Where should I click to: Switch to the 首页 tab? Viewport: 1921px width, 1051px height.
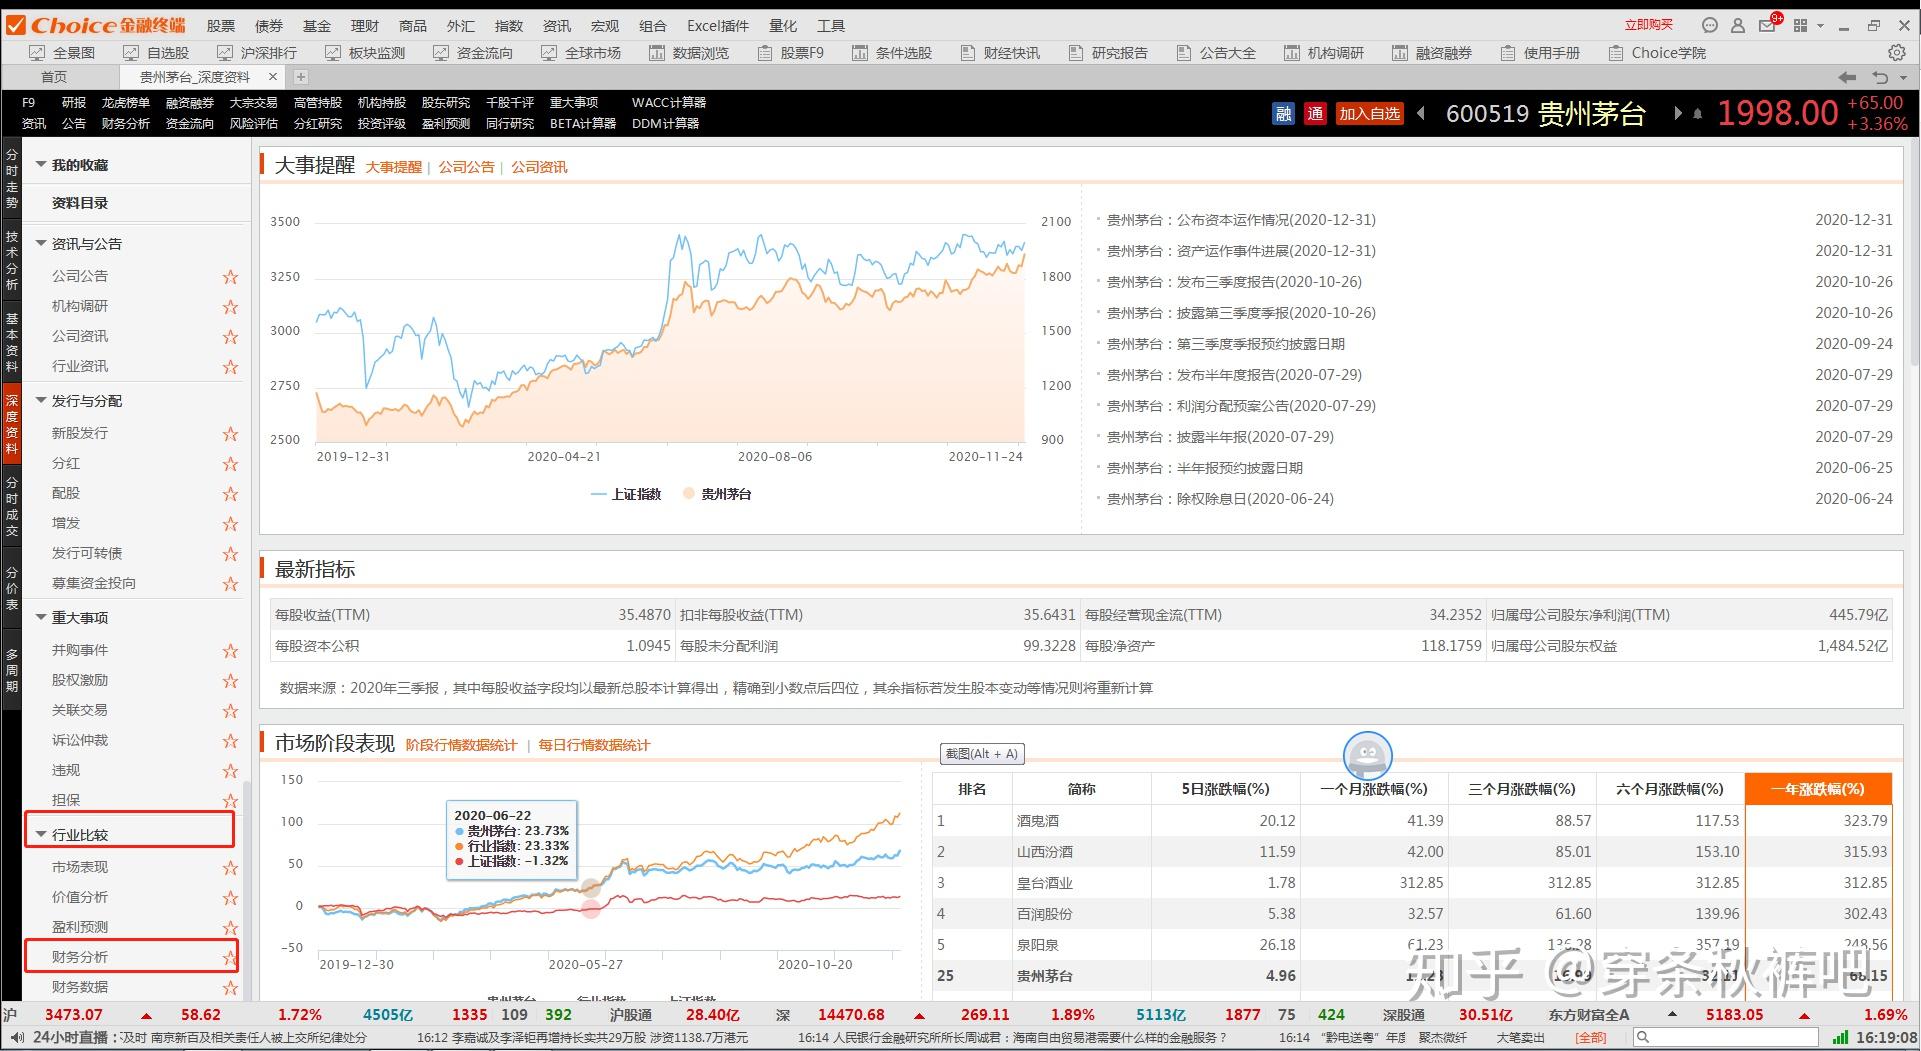pos(54,77)
